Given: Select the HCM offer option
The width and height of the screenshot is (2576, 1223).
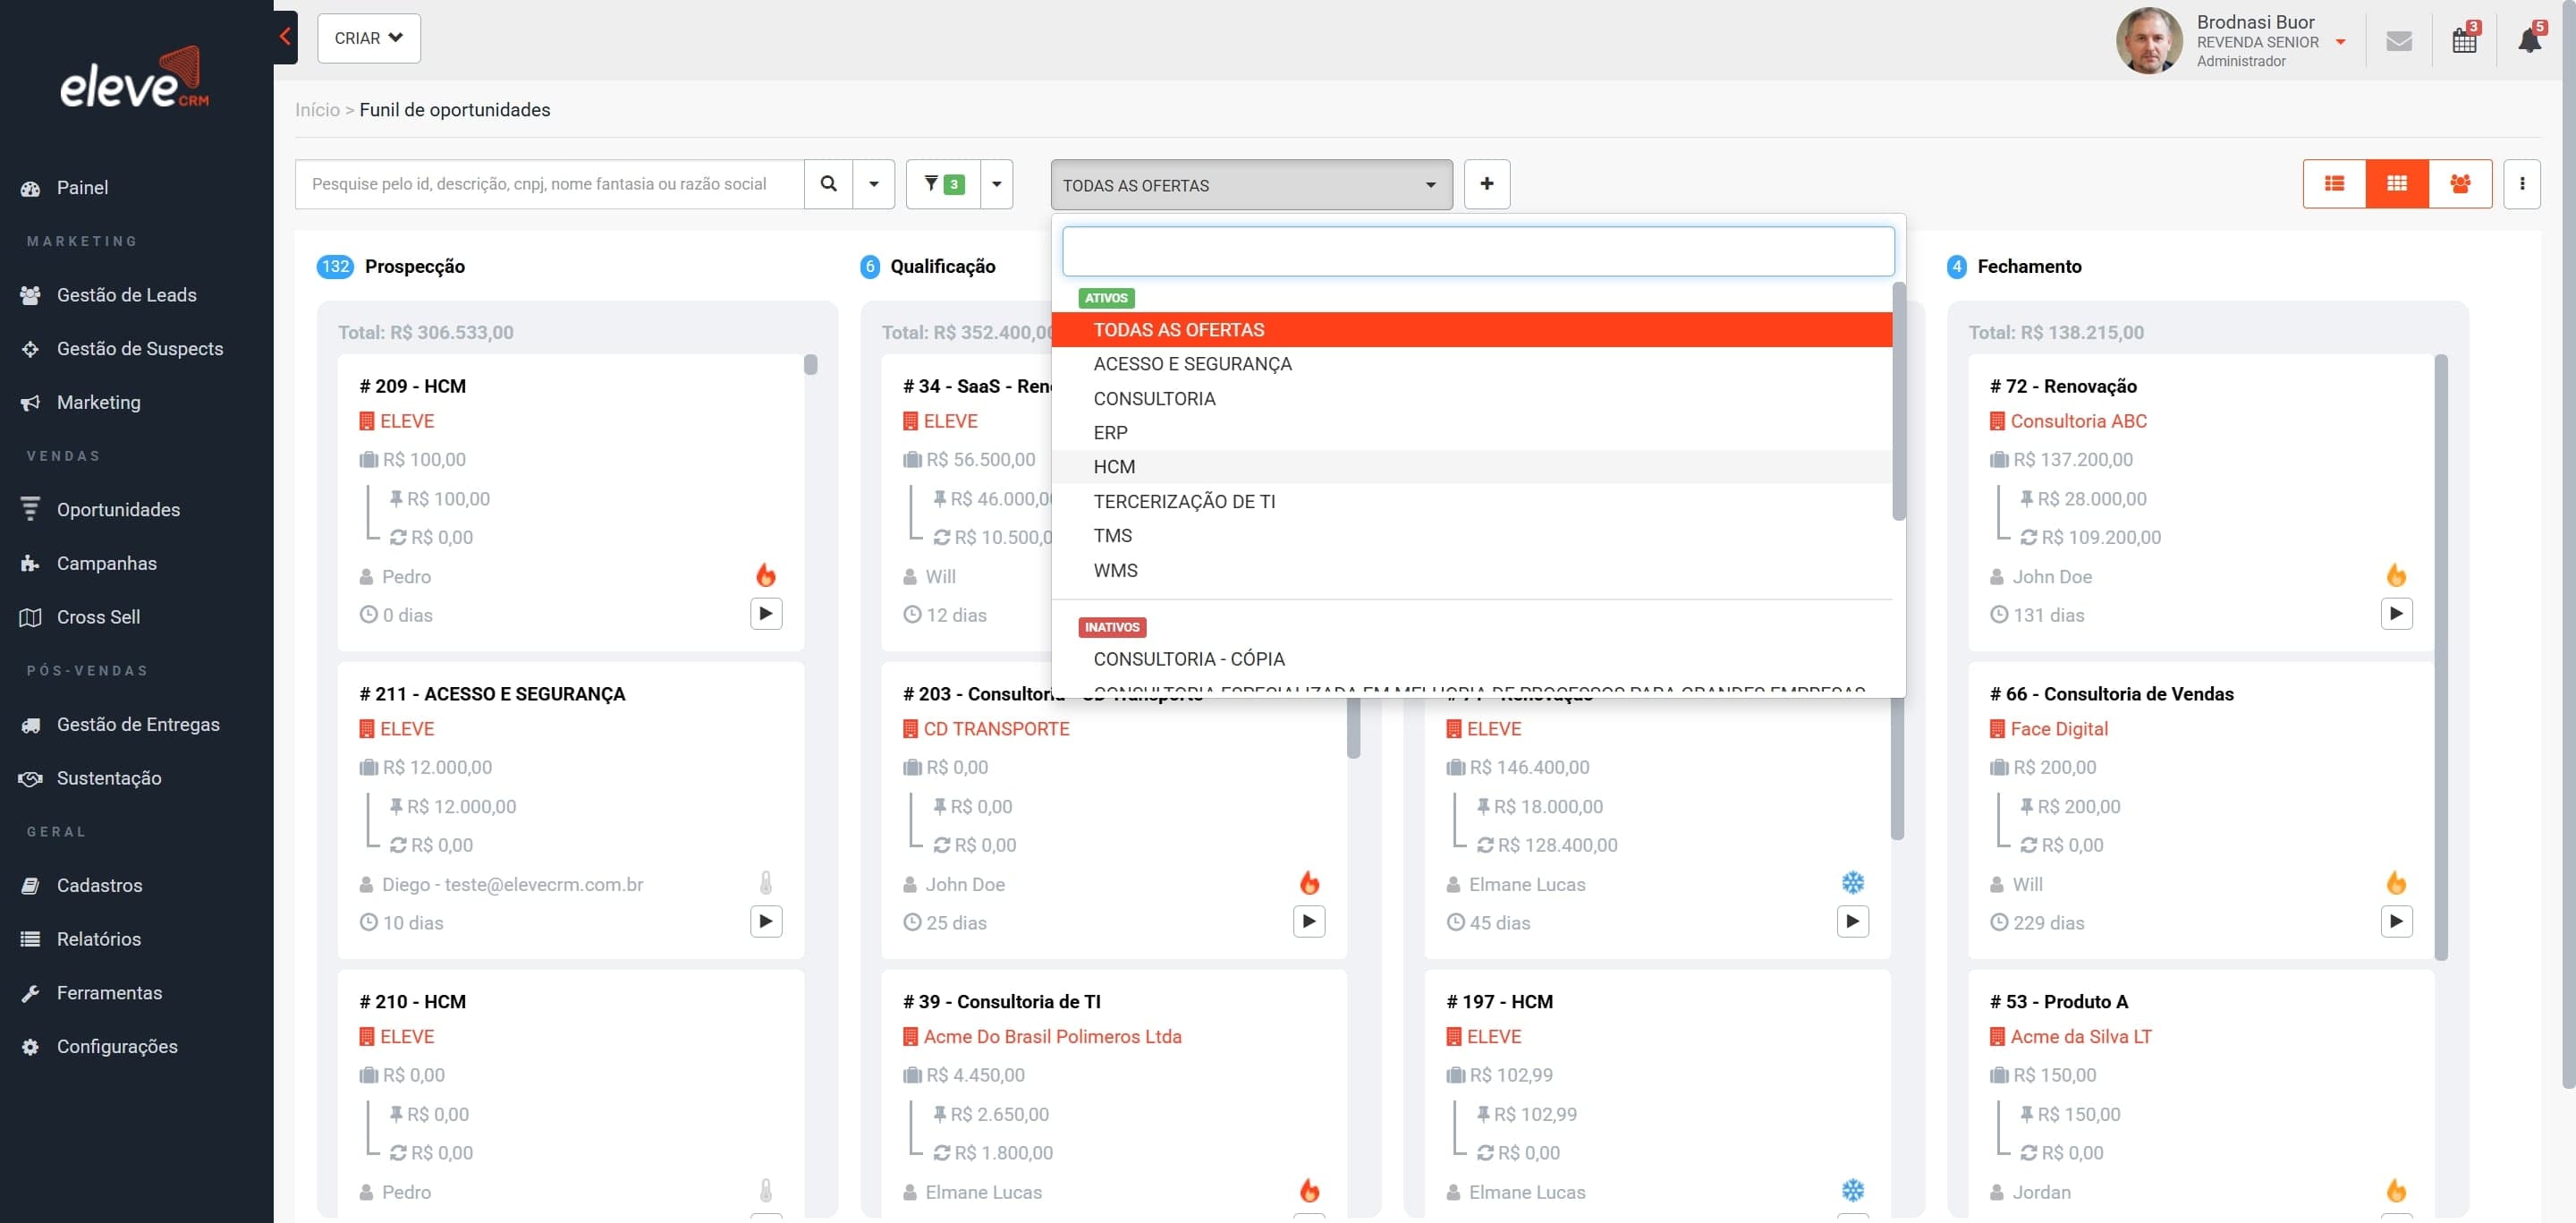Looking at the screenshot, I should (1472, 467).
